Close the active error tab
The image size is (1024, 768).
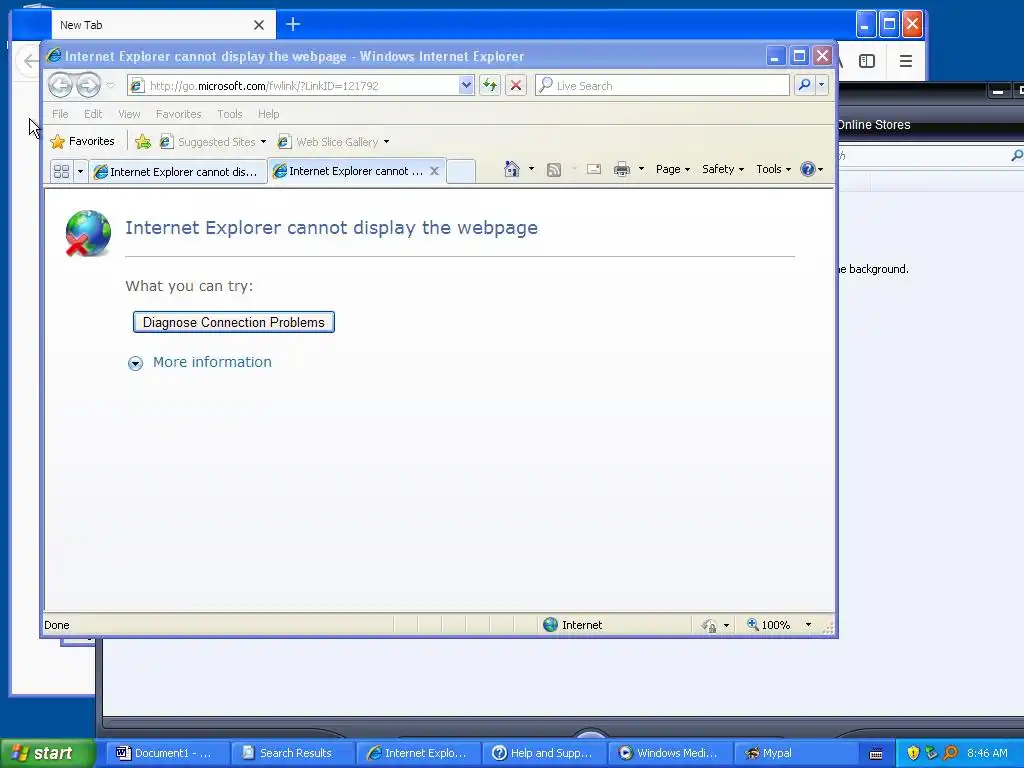[434, 170]
